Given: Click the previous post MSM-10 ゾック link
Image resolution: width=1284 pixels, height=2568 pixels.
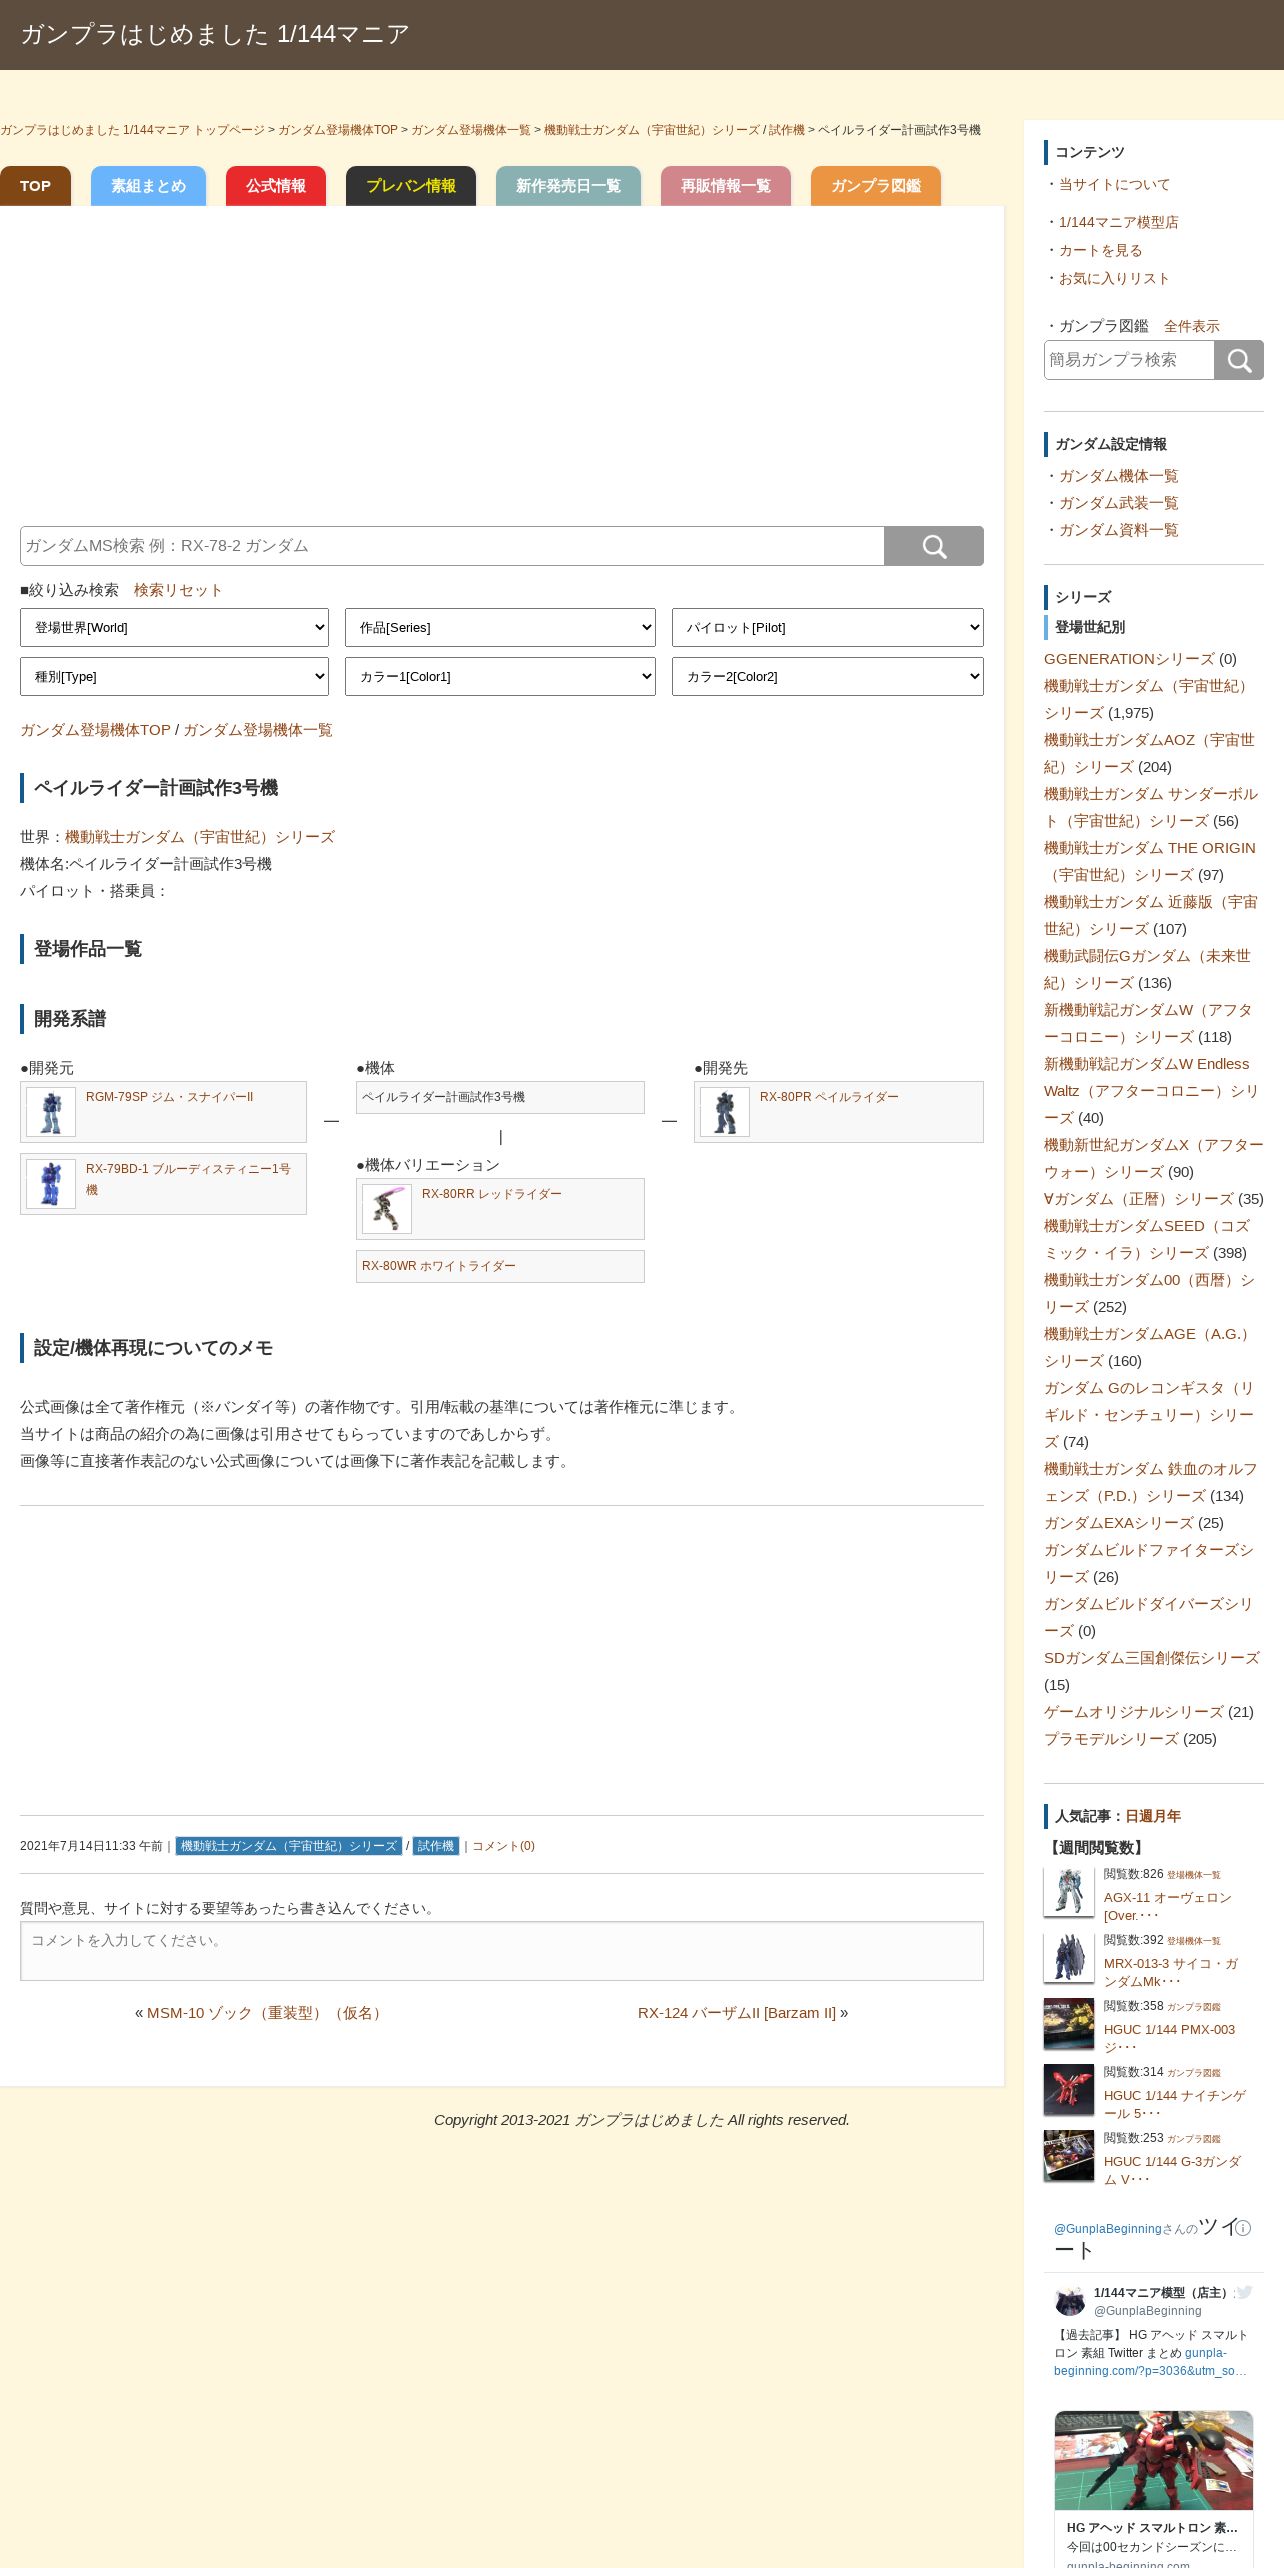Looking at the screenshot, I should click(267, 2013).
